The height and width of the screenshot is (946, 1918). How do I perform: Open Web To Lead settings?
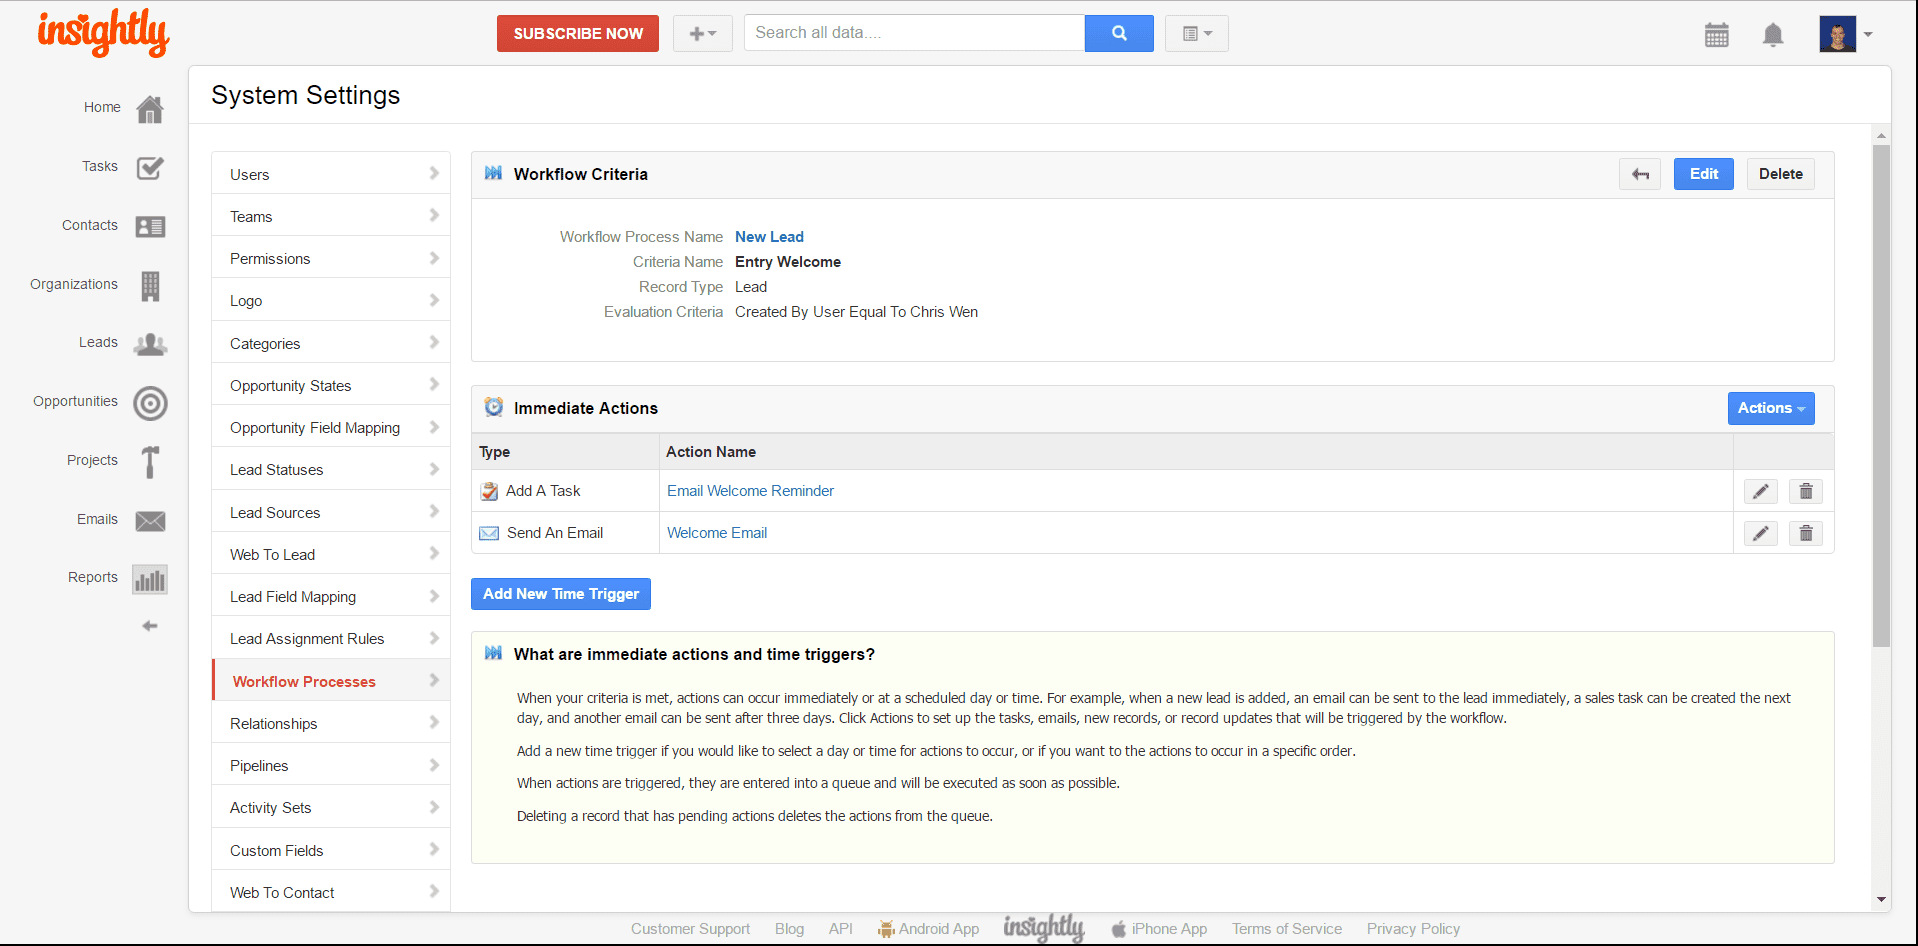click(331, 554)
